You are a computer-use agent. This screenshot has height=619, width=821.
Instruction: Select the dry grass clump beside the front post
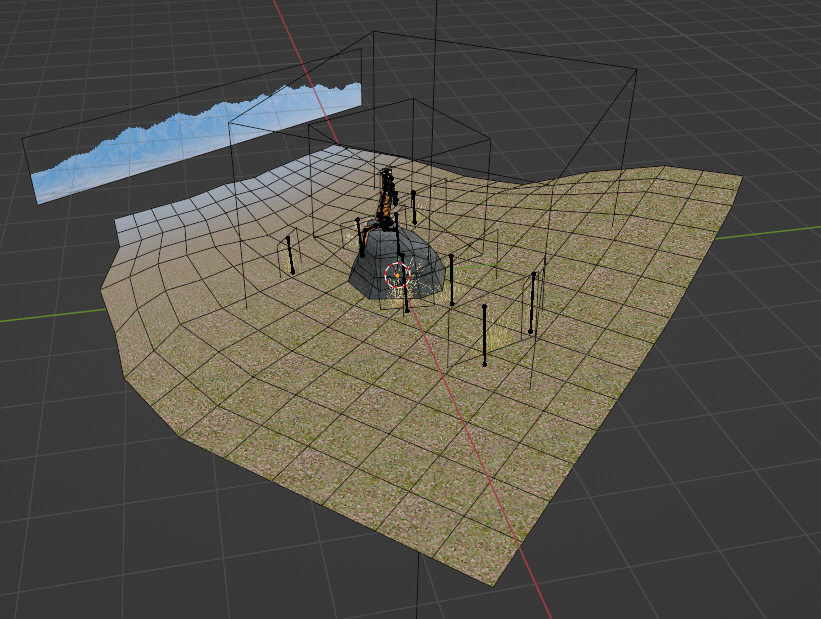point(497,335)
